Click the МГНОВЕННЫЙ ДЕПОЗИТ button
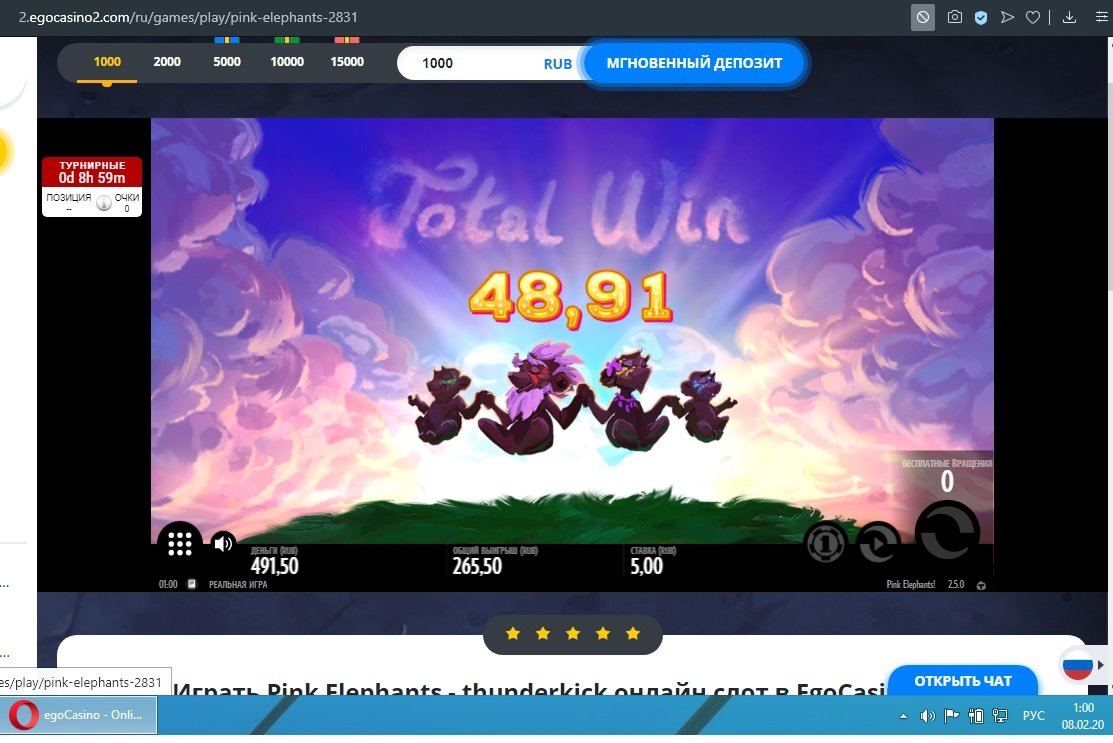This screenshot has height=743, width=1113. pos(694,63)
